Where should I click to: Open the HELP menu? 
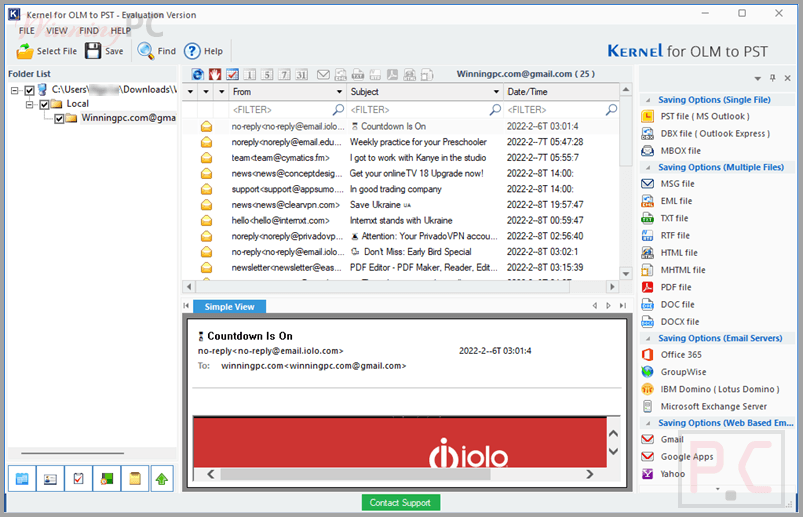121,31
